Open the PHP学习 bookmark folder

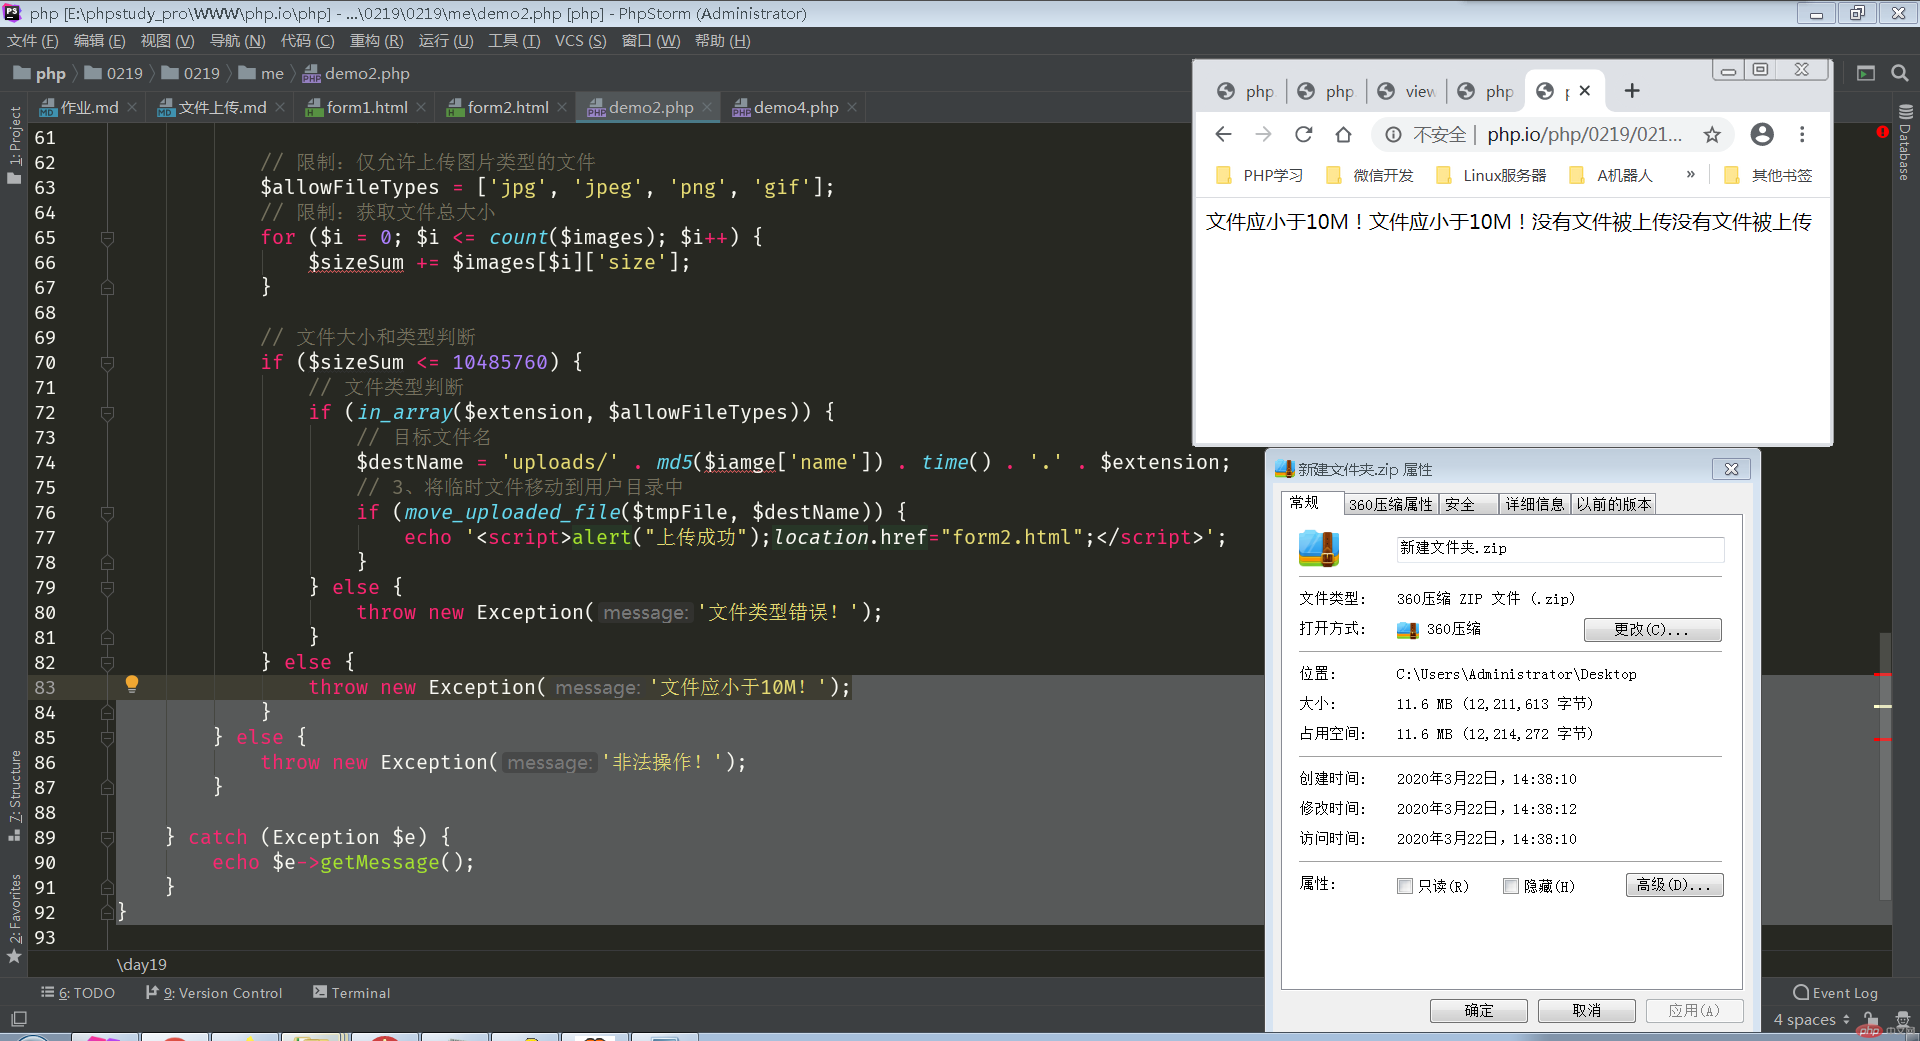point(1259,175)
